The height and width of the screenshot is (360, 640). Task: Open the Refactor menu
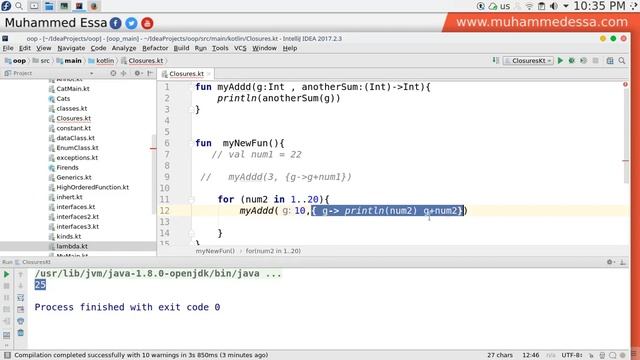[155, 48]
